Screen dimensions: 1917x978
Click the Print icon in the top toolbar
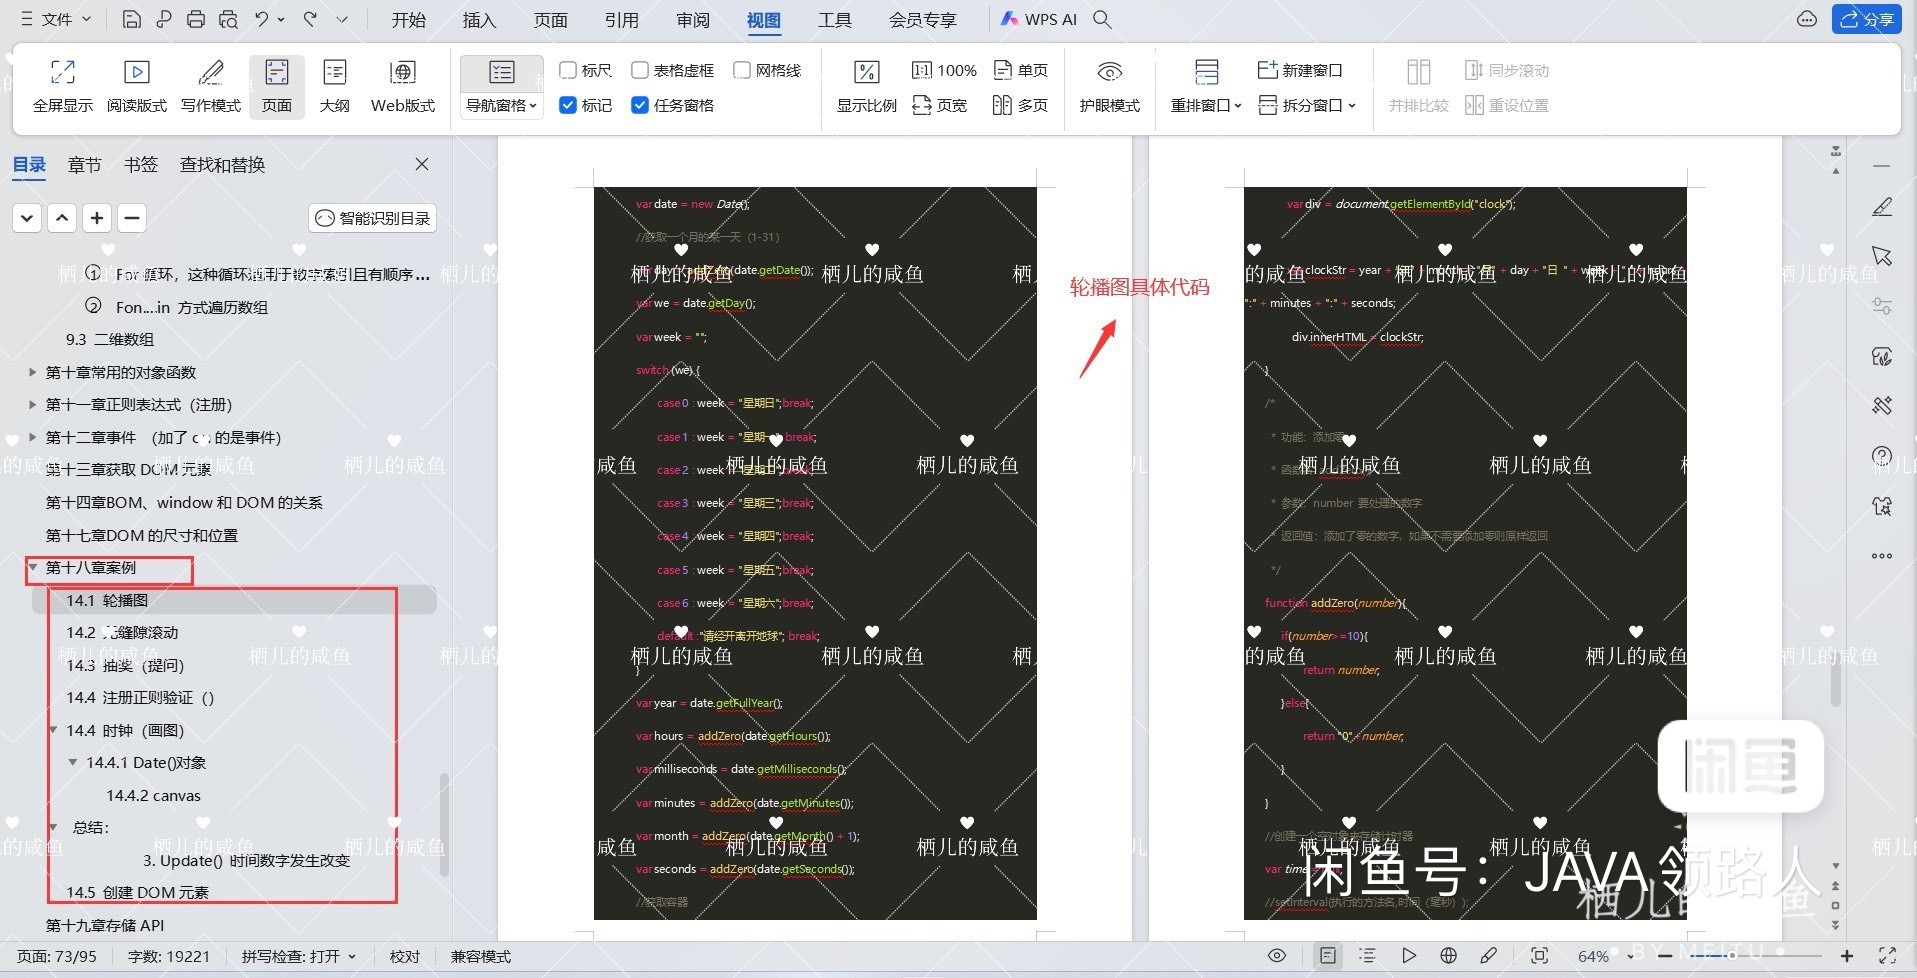pyautogui.click(x=196, y=19)
